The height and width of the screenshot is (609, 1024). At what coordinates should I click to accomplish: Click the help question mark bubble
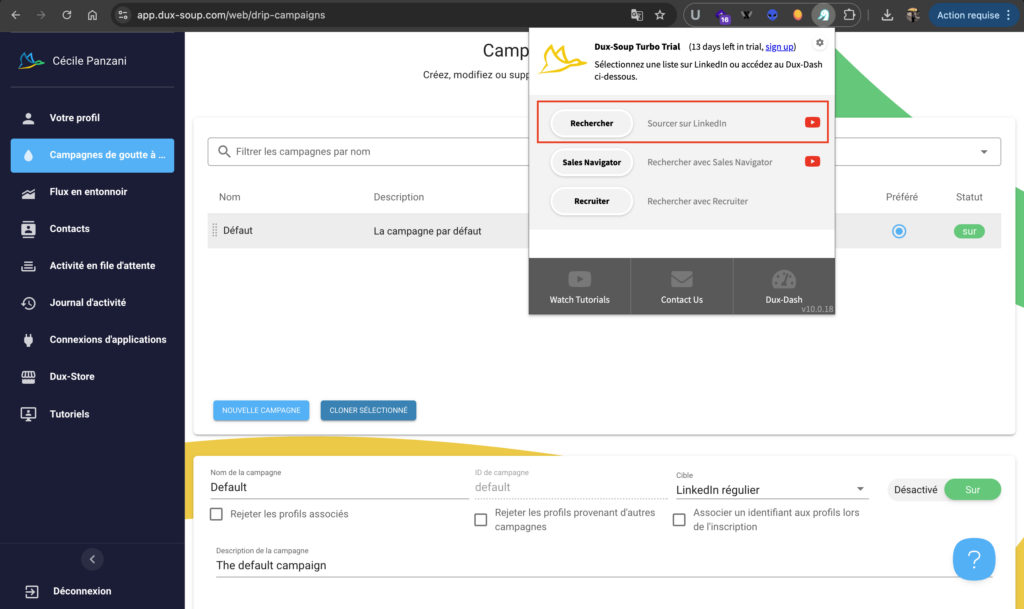[x=974, y=559]
